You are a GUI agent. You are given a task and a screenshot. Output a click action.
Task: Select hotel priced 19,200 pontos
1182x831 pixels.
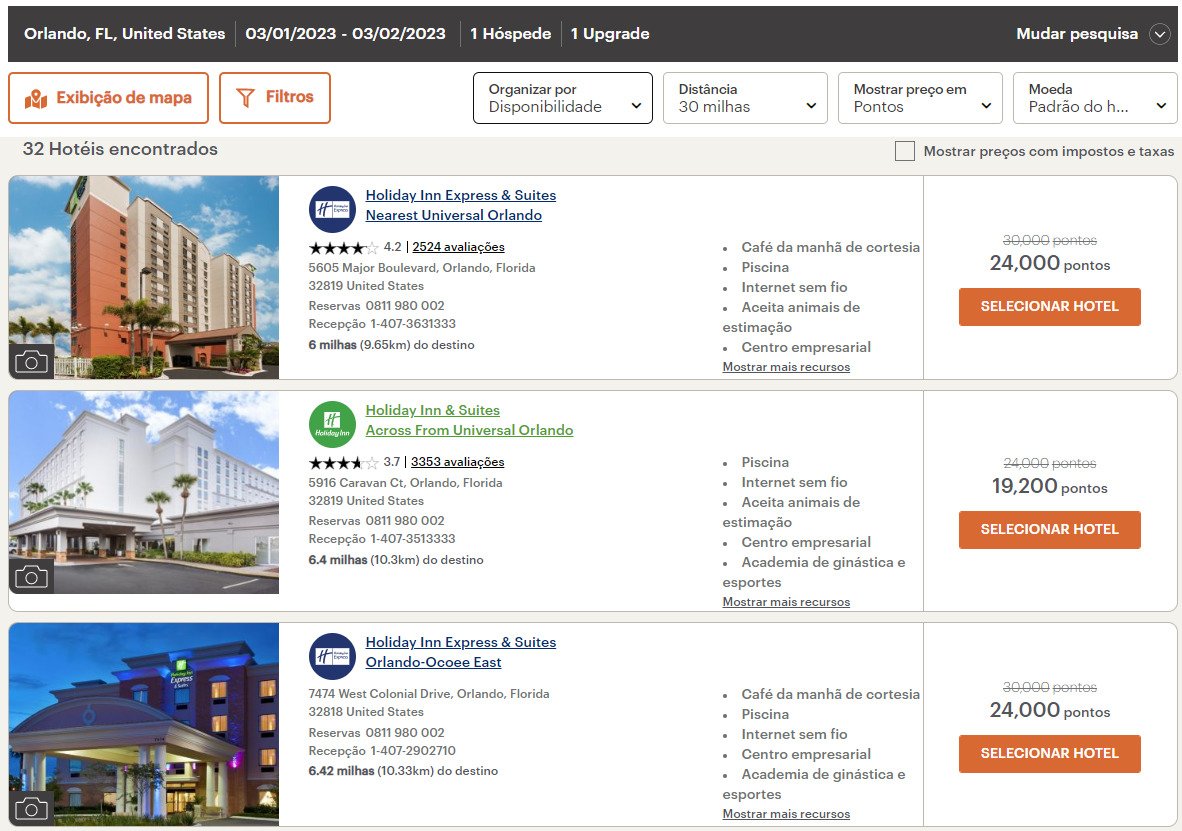coord(1049,530)
